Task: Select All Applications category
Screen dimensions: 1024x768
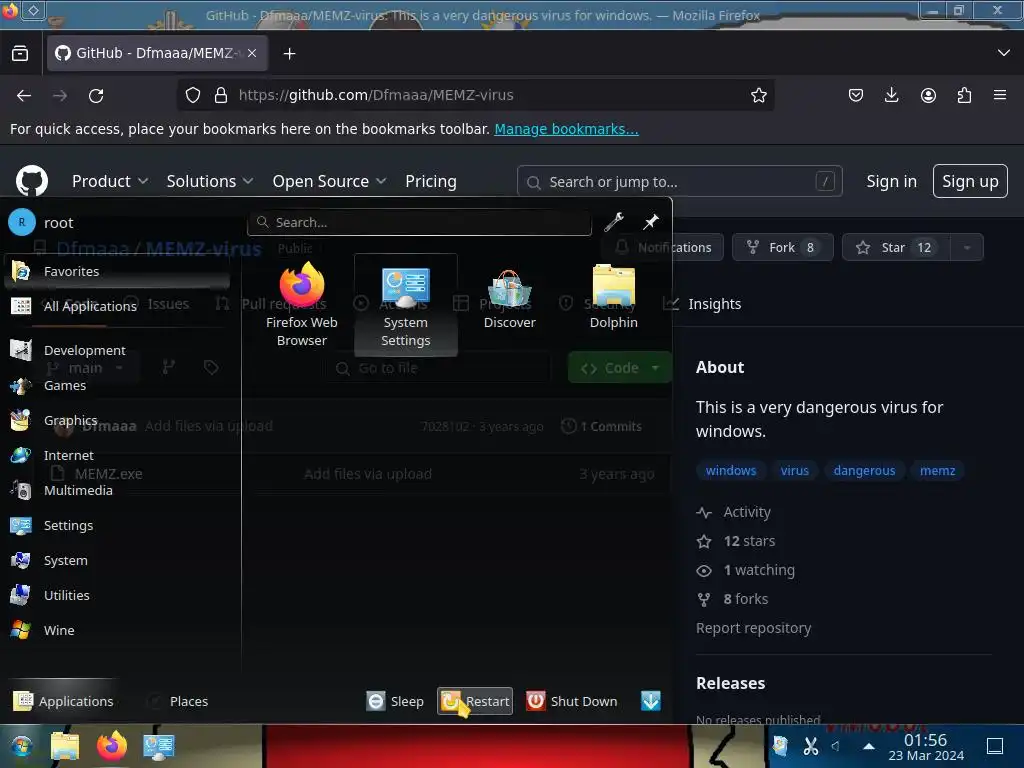Action: point(118,306)
